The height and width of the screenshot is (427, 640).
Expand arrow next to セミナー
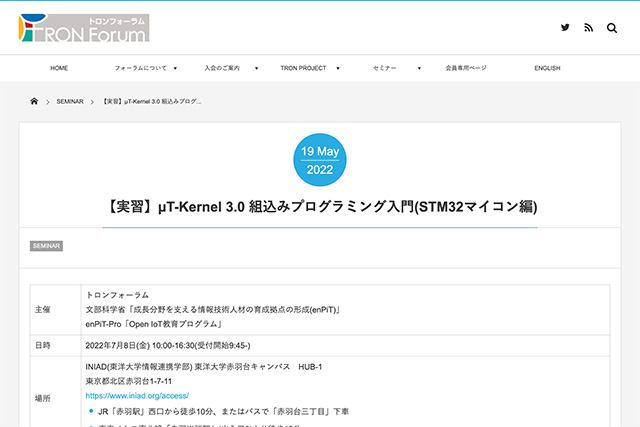(x=419, y=68)
